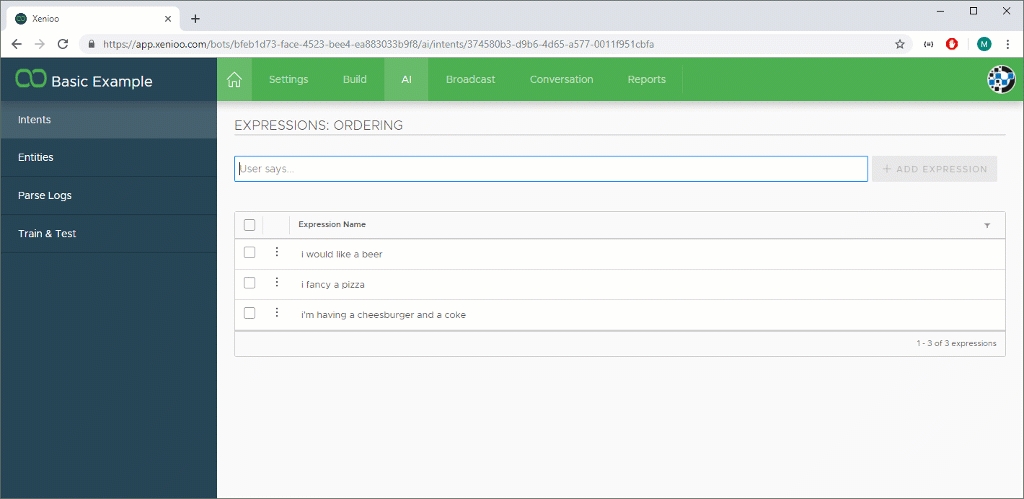The image size is (1024, 499).
Task: Focus the 'User says...' input field
Action: point(550,169)
